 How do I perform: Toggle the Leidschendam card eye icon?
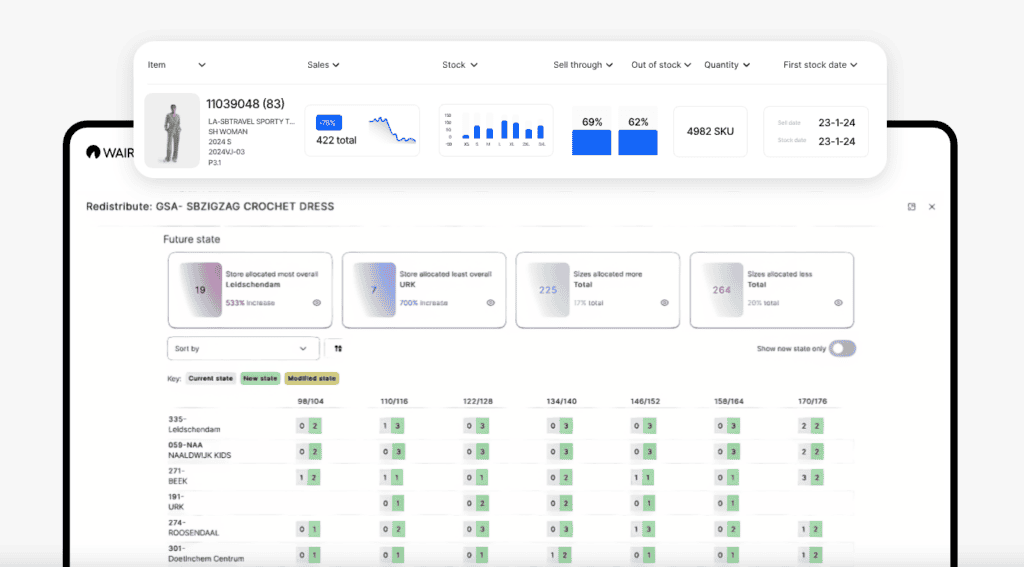click(x=317, y=302)
